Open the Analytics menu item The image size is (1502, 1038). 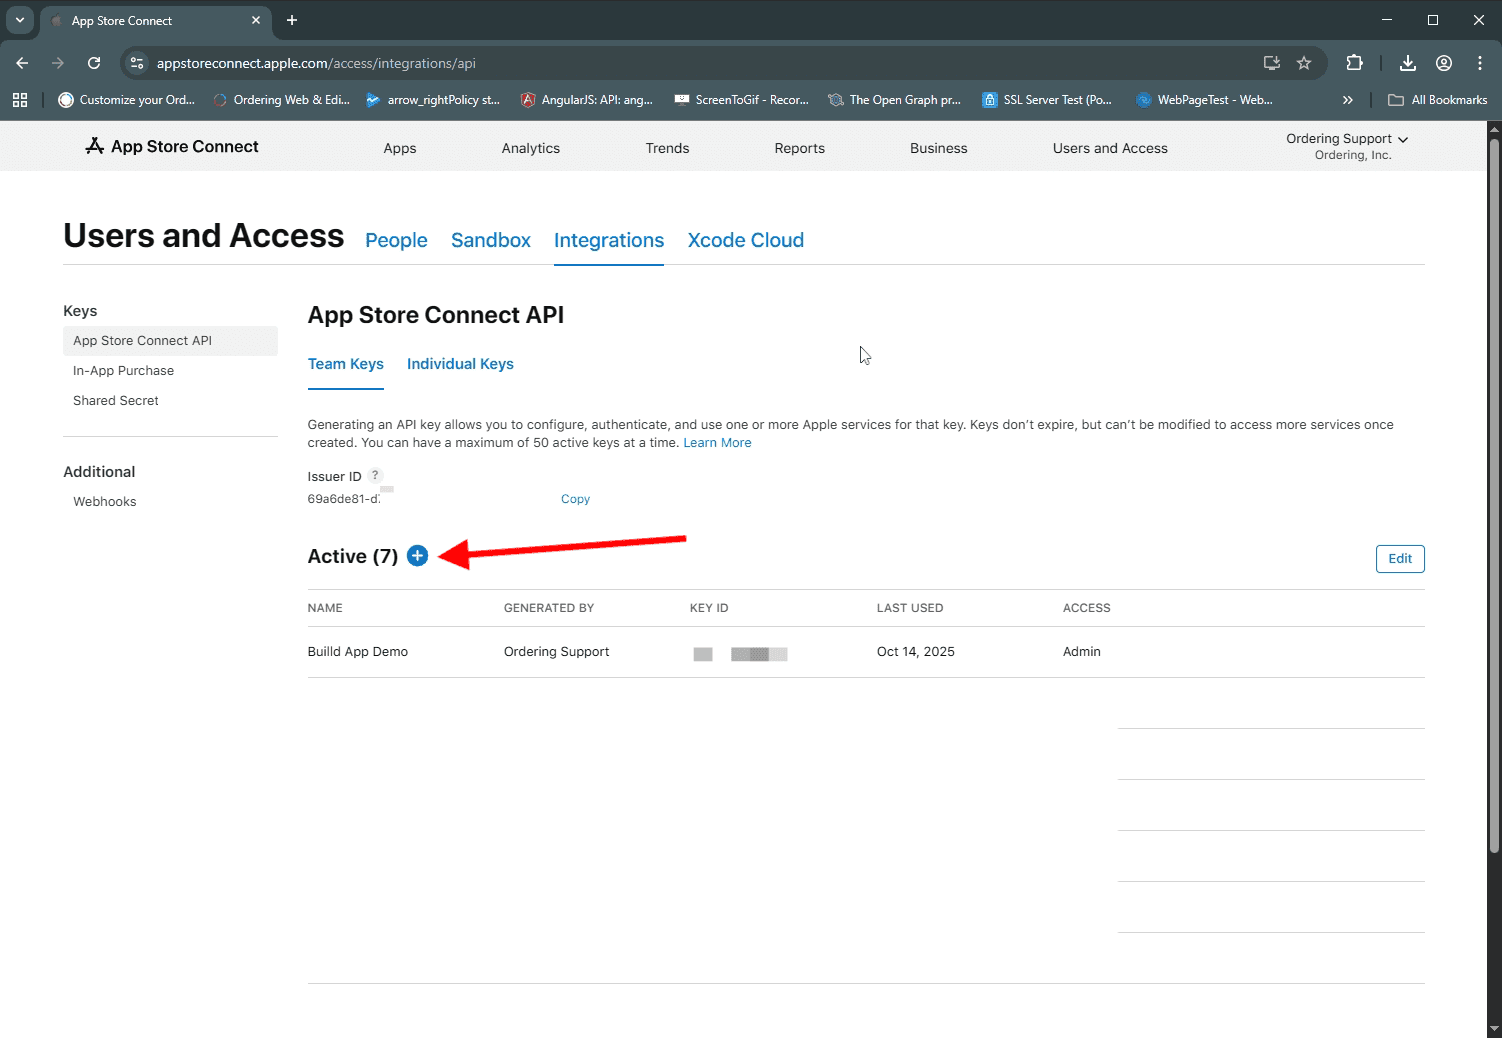point(531,148)
